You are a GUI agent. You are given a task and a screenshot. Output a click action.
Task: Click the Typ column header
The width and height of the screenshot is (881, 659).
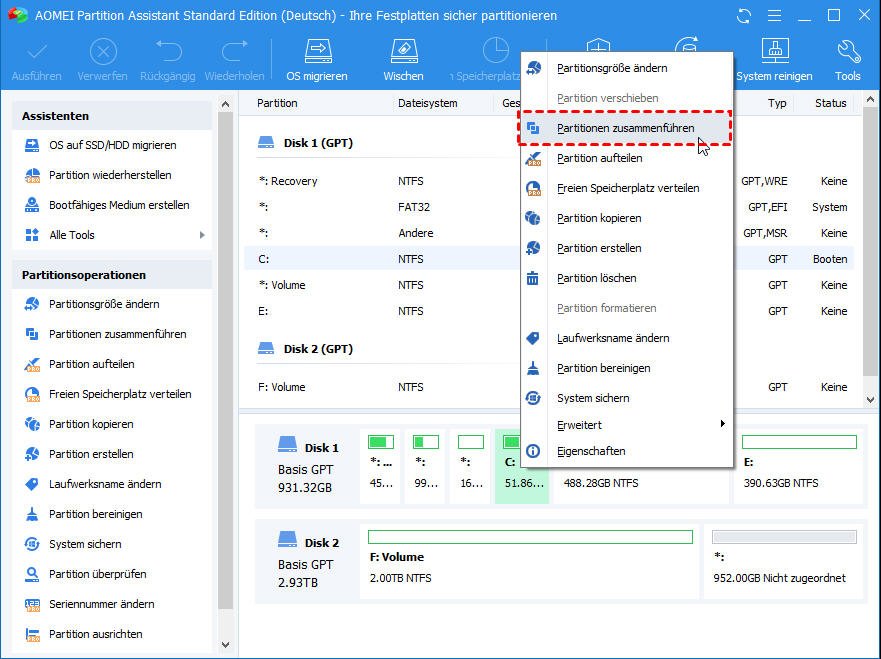(777, 103)
